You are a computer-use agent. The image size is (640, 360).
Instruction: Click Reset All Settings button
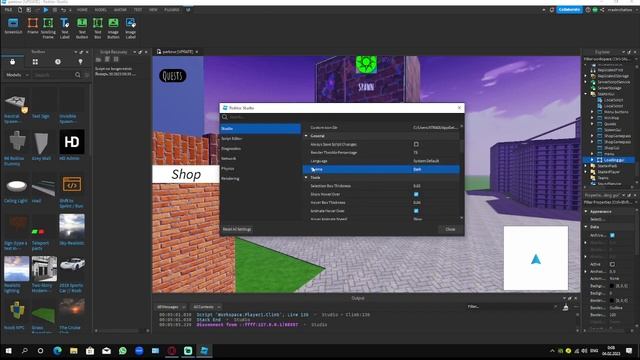pyautogui.click(x=237, y=229)
